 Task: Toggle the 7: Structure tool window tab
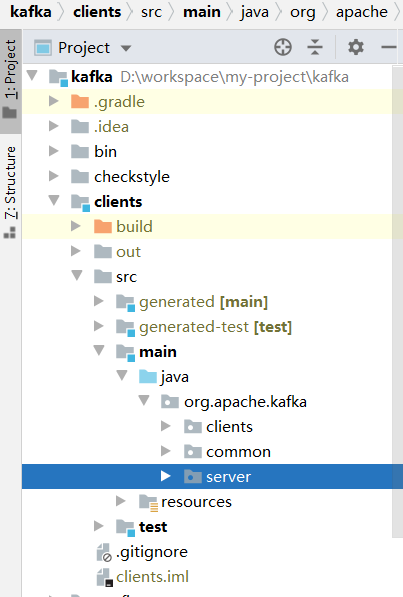pyautogui.click(x=11, y=192)
